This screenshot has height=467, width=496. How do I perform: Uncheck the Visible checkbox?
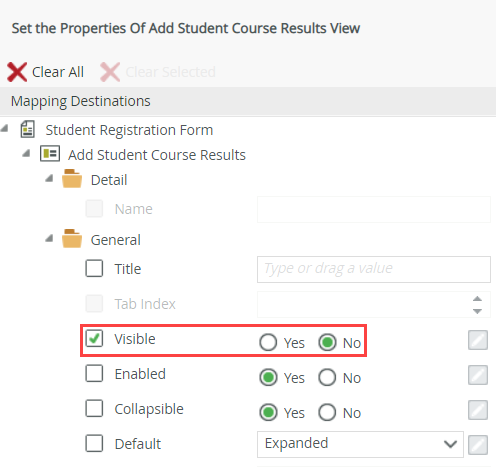(94, 338)
